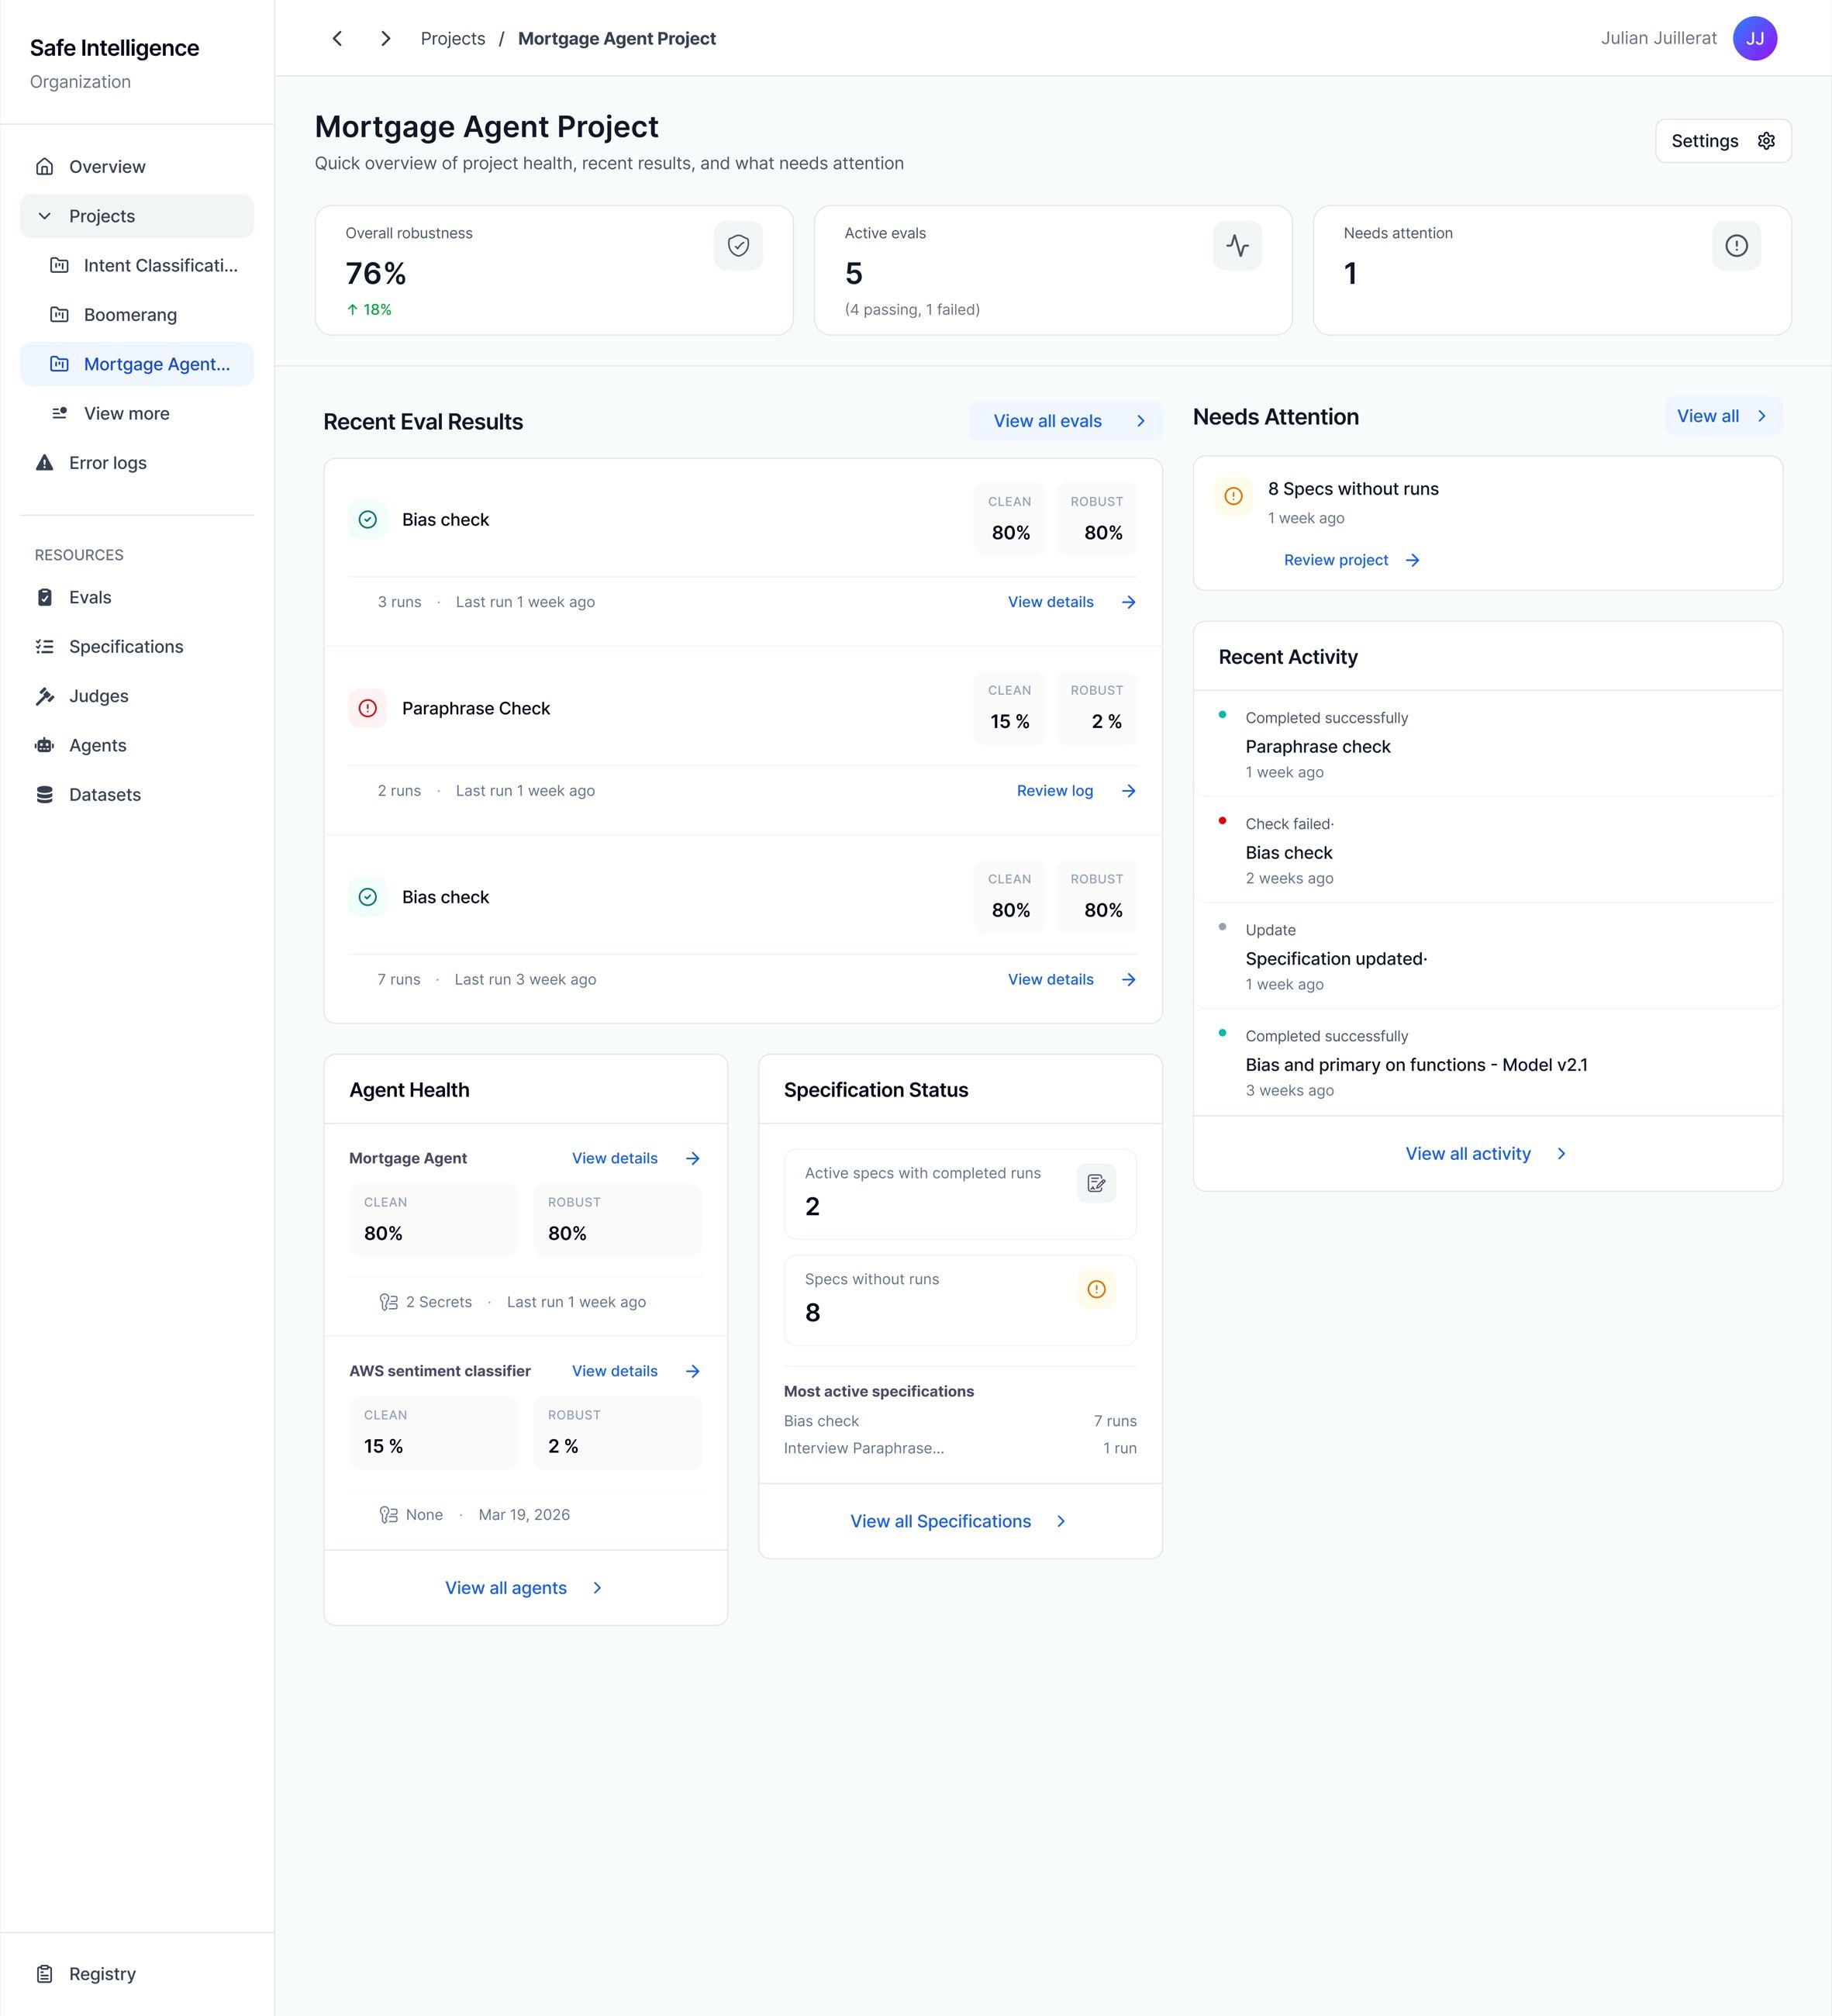Click View details for AWS sentiment classifier

coord(636,1371)
